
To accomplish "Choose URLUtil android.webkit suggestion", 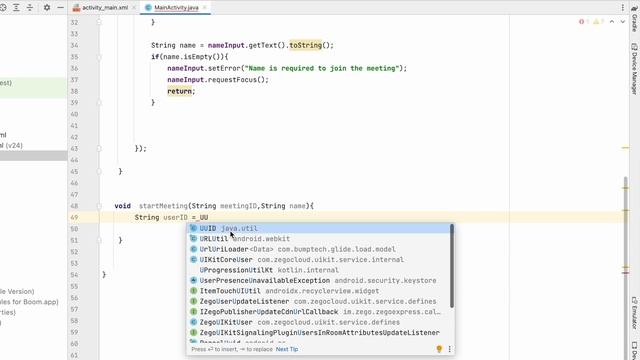I will pyautogui.click(x=319, y=239).
